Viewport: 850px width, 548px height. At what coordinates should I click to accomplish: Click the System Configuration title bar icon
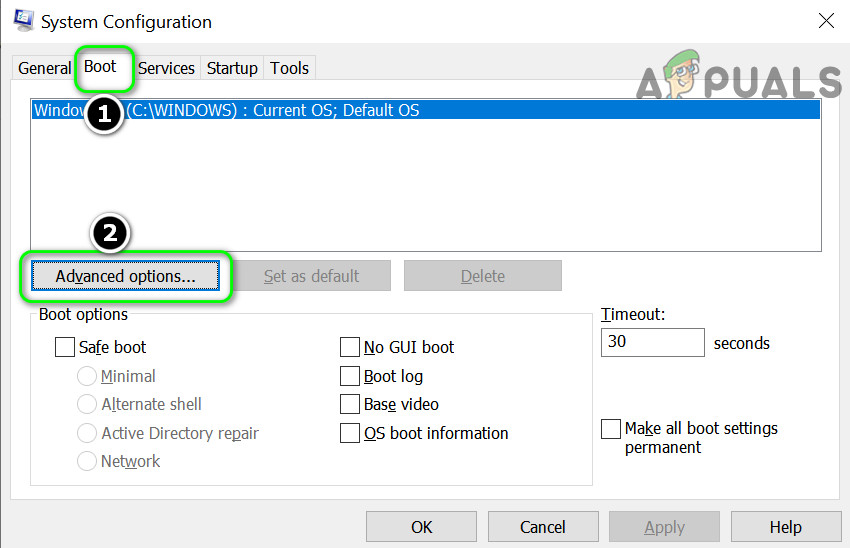tap(23, 21)
